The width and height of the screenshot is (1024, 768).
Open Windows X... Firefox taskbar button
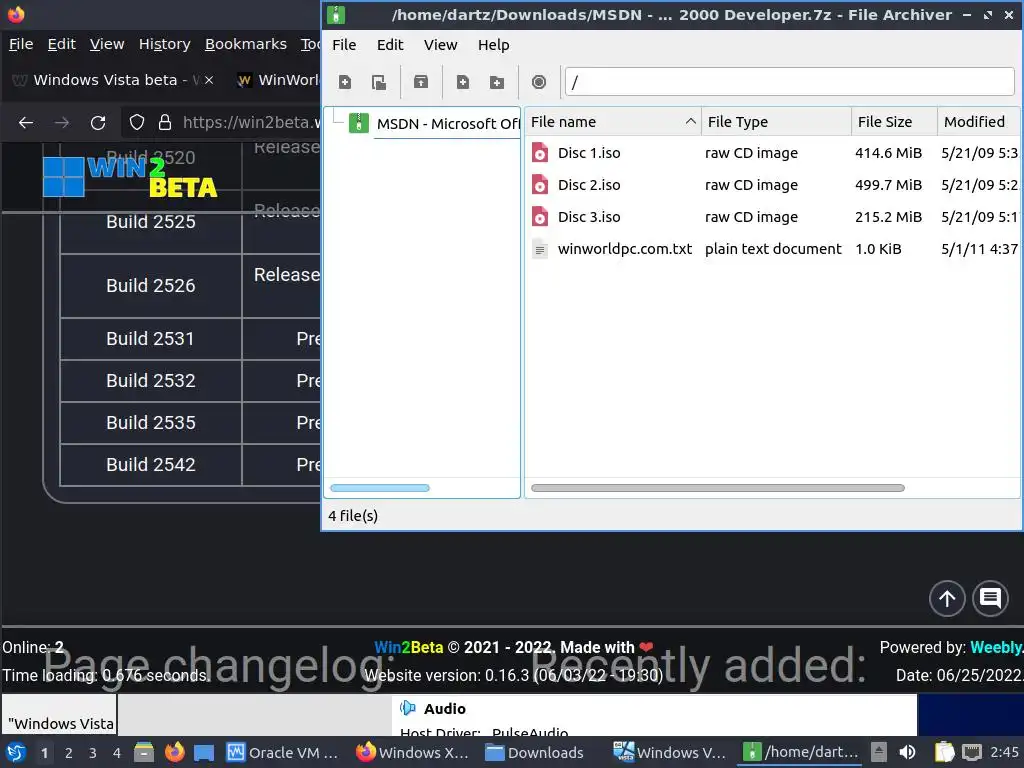click(412, 753)
